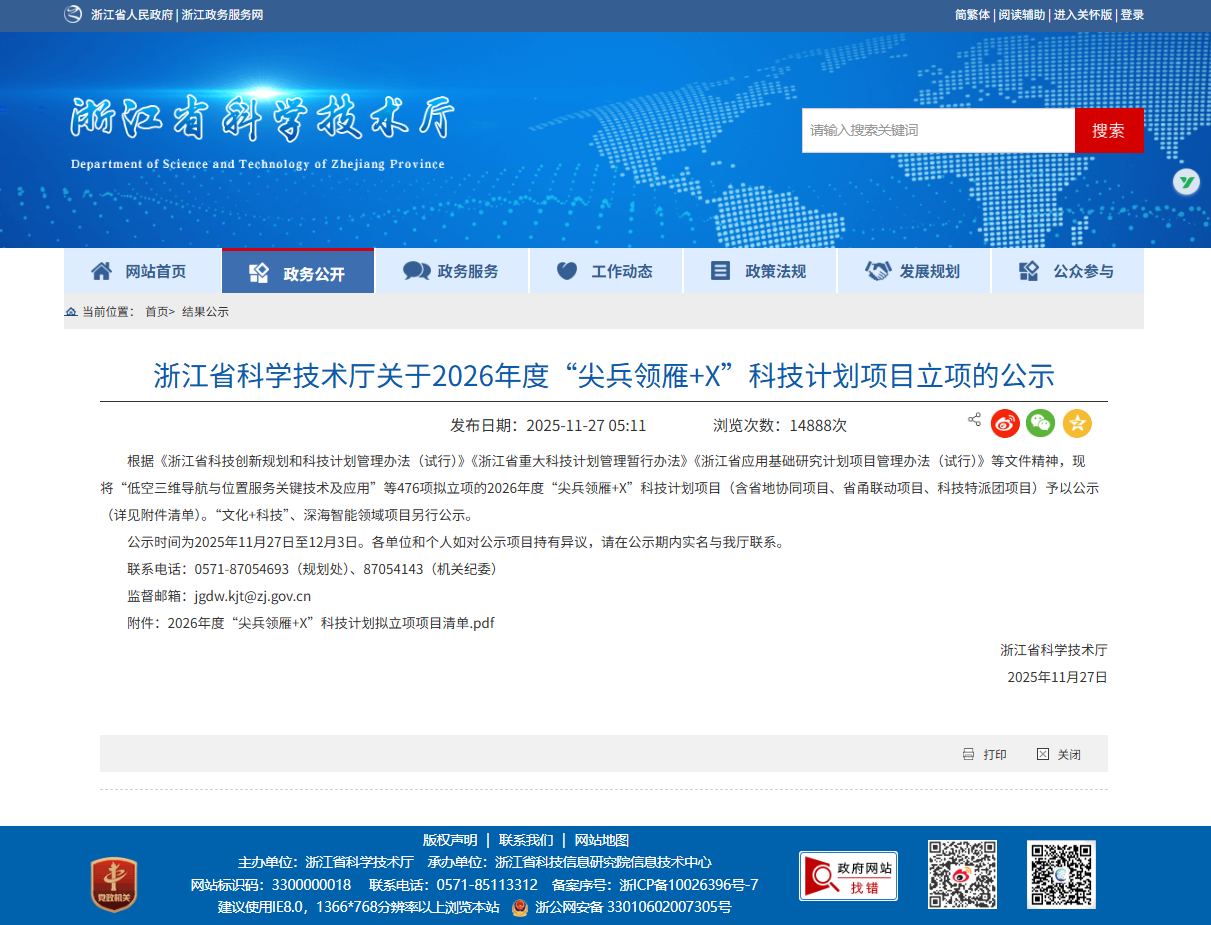
Task: Click the printer icon to print page
Action: (x=968, y=755)
